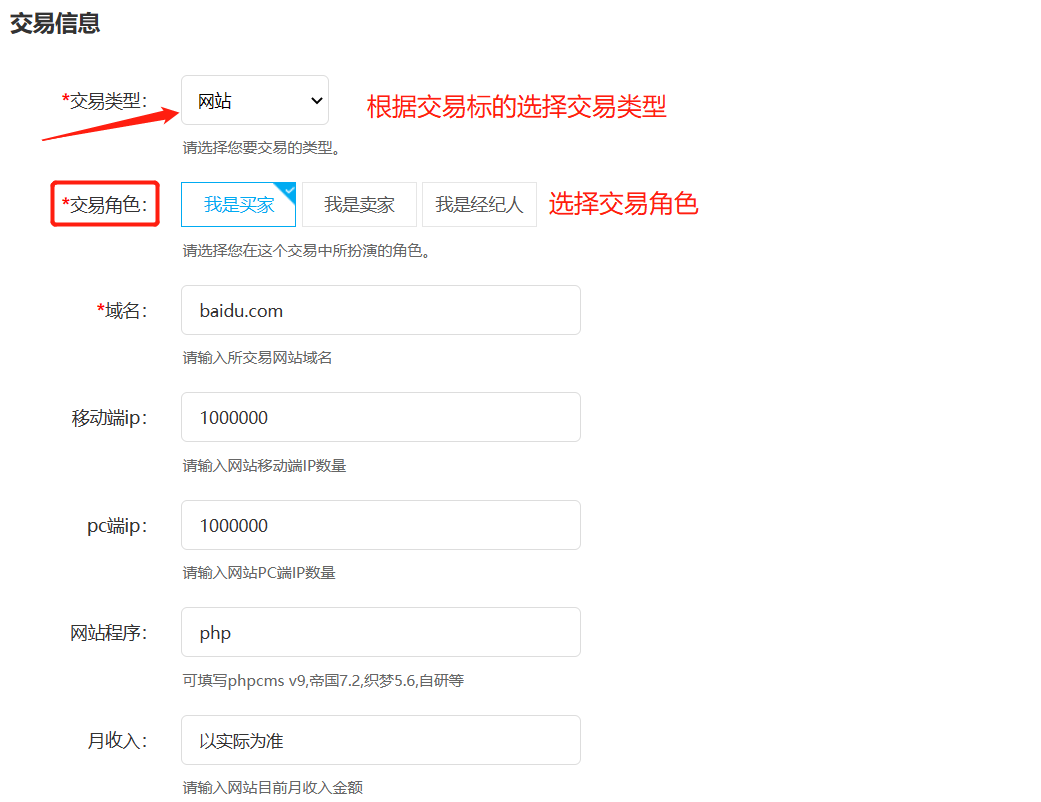Click the red arrow pointing at the dropdown
The width and height of the screenshot is (1041, 802).
[110, 121]
